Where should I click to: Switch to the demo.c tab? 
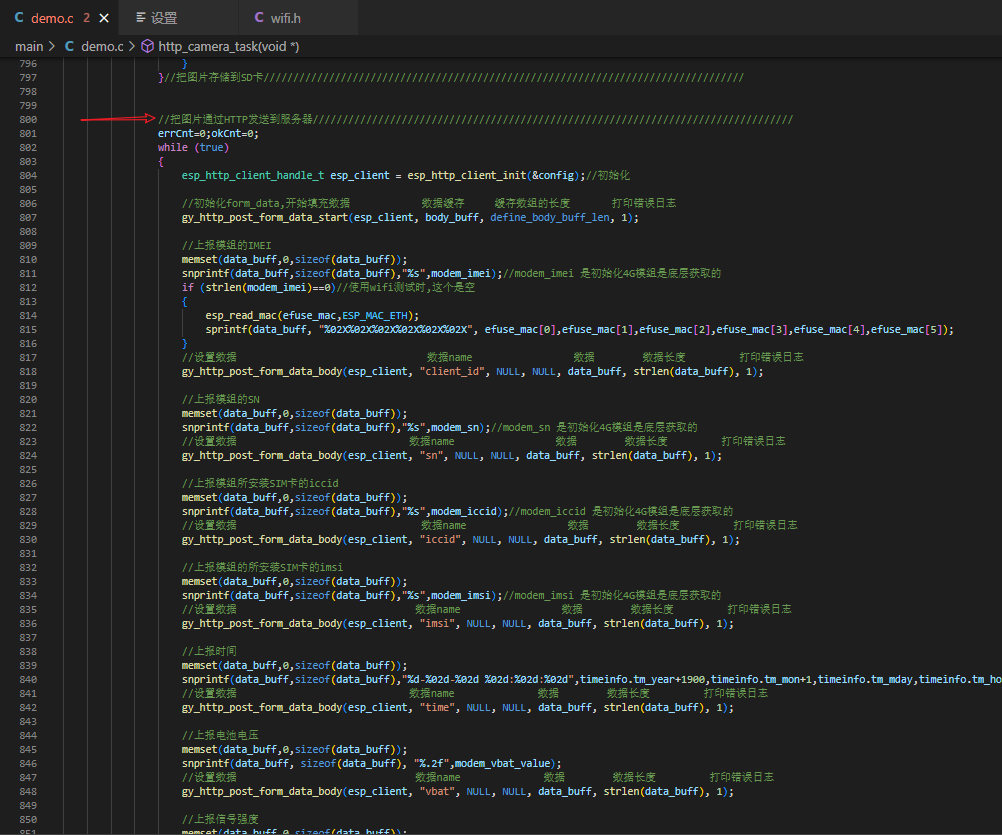pyautogui.click(x=52, y=18)
